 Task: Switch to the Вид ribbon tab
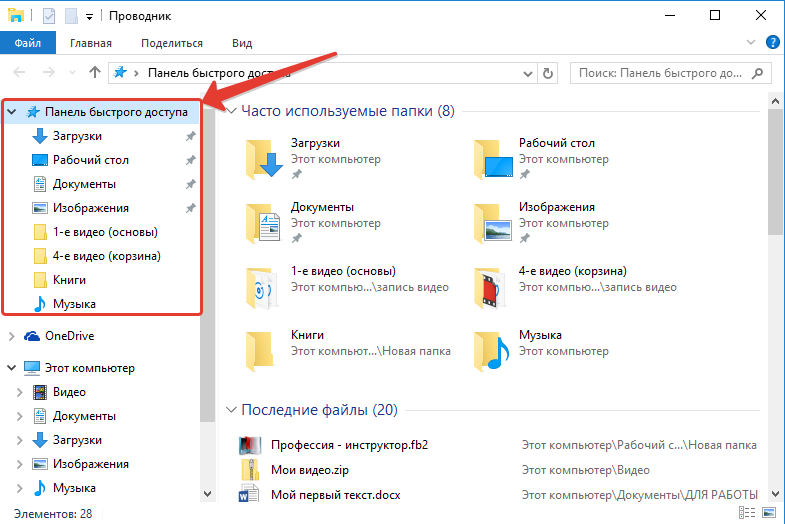click(242, 43)
